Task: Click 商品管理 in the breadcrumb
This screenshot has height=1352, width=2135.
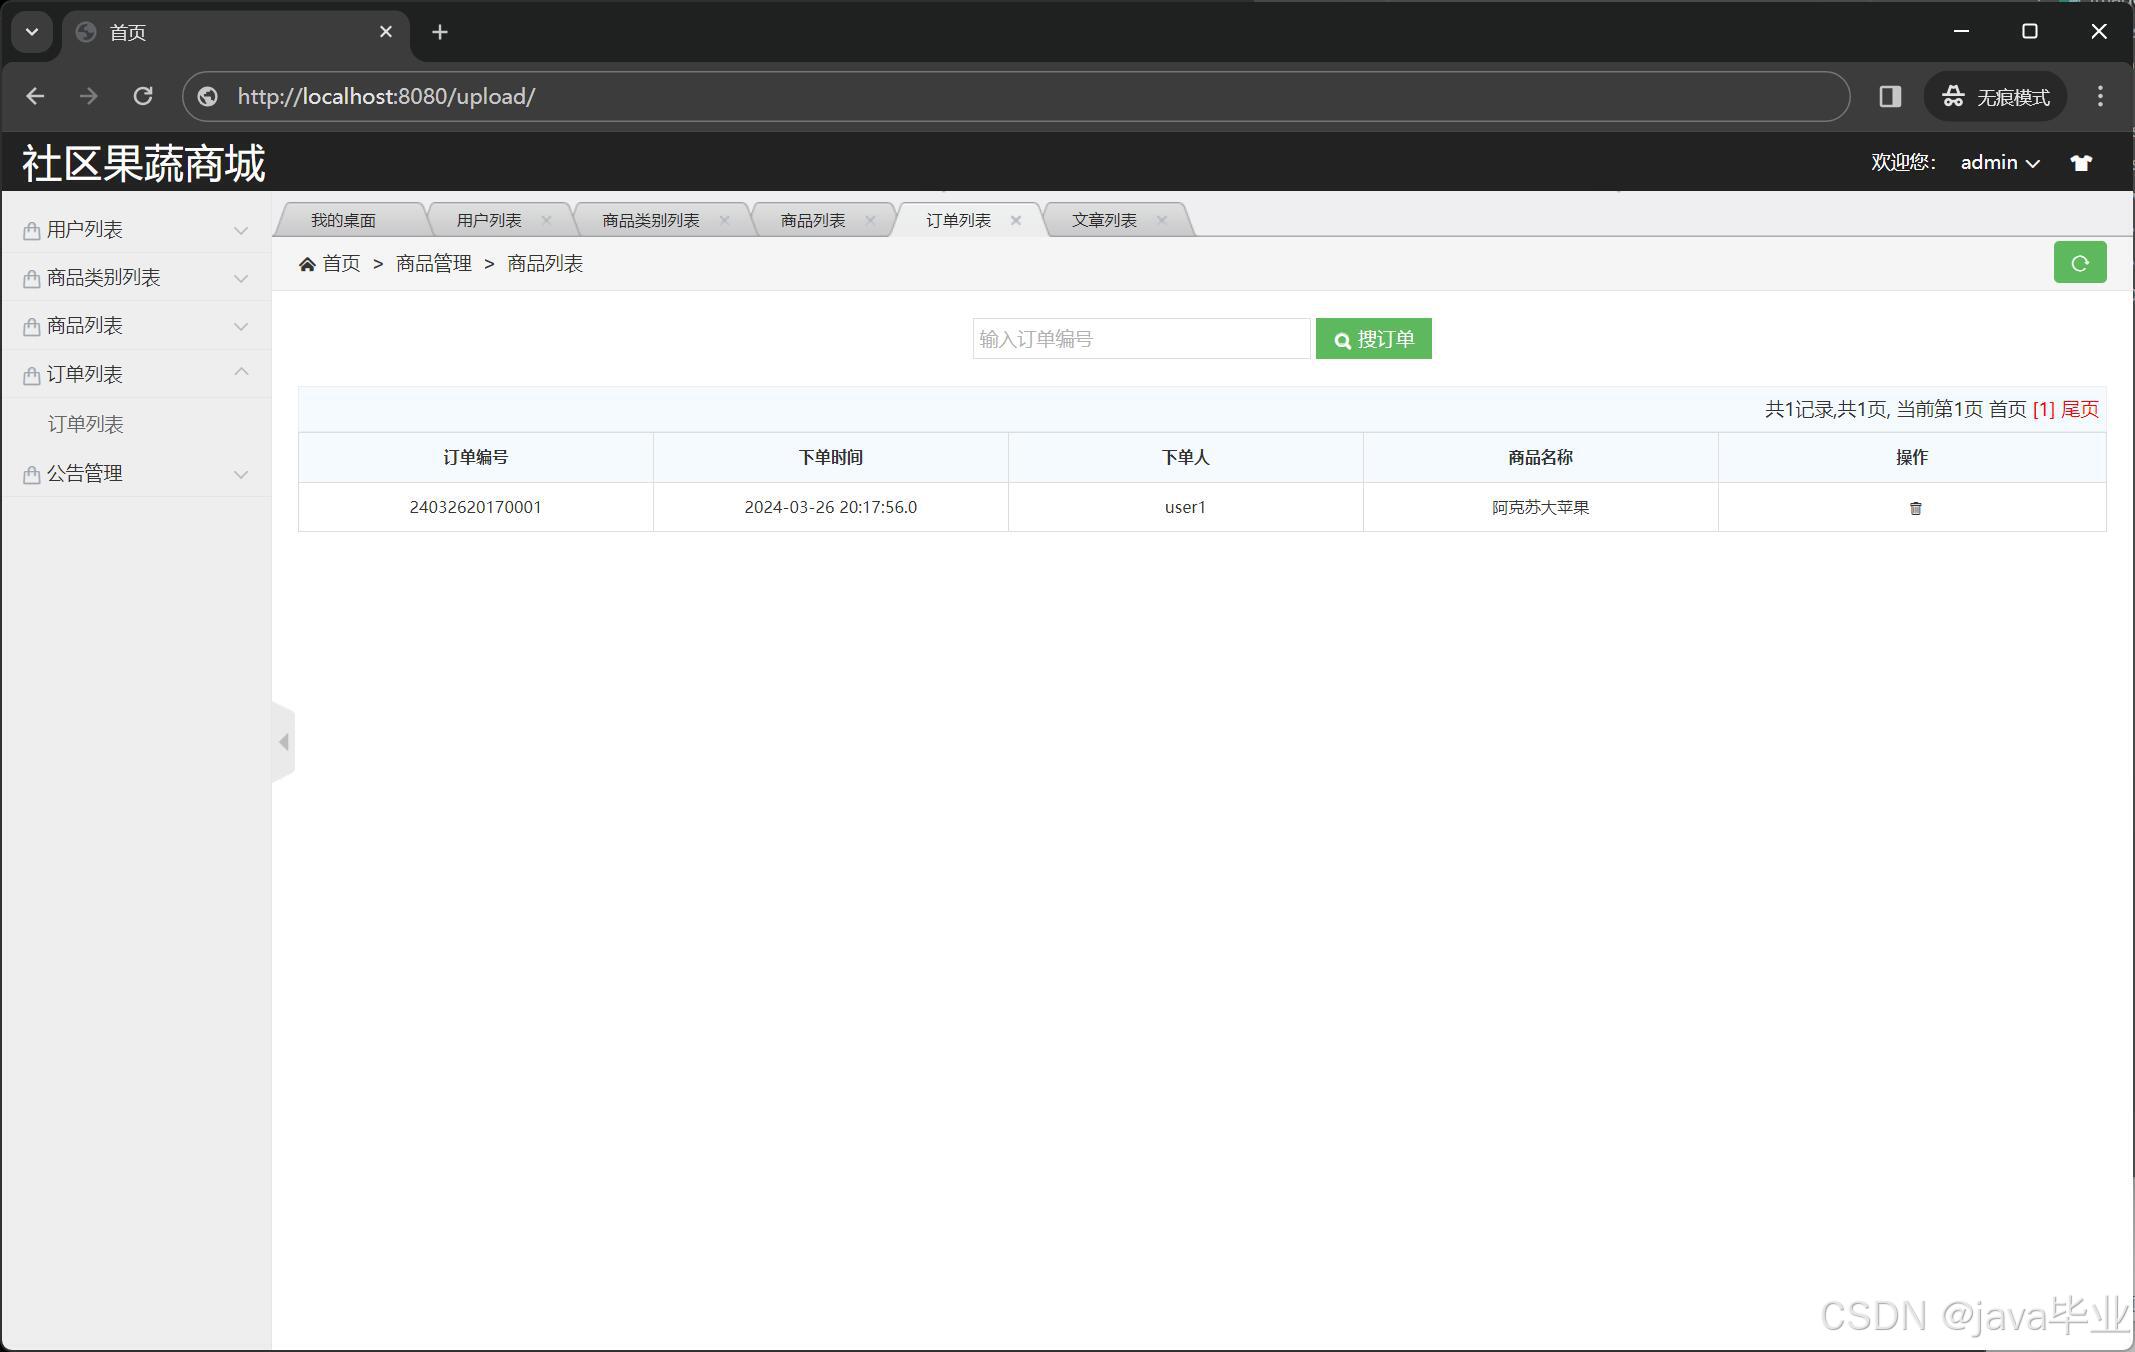Action: click(x=434, y=264)
